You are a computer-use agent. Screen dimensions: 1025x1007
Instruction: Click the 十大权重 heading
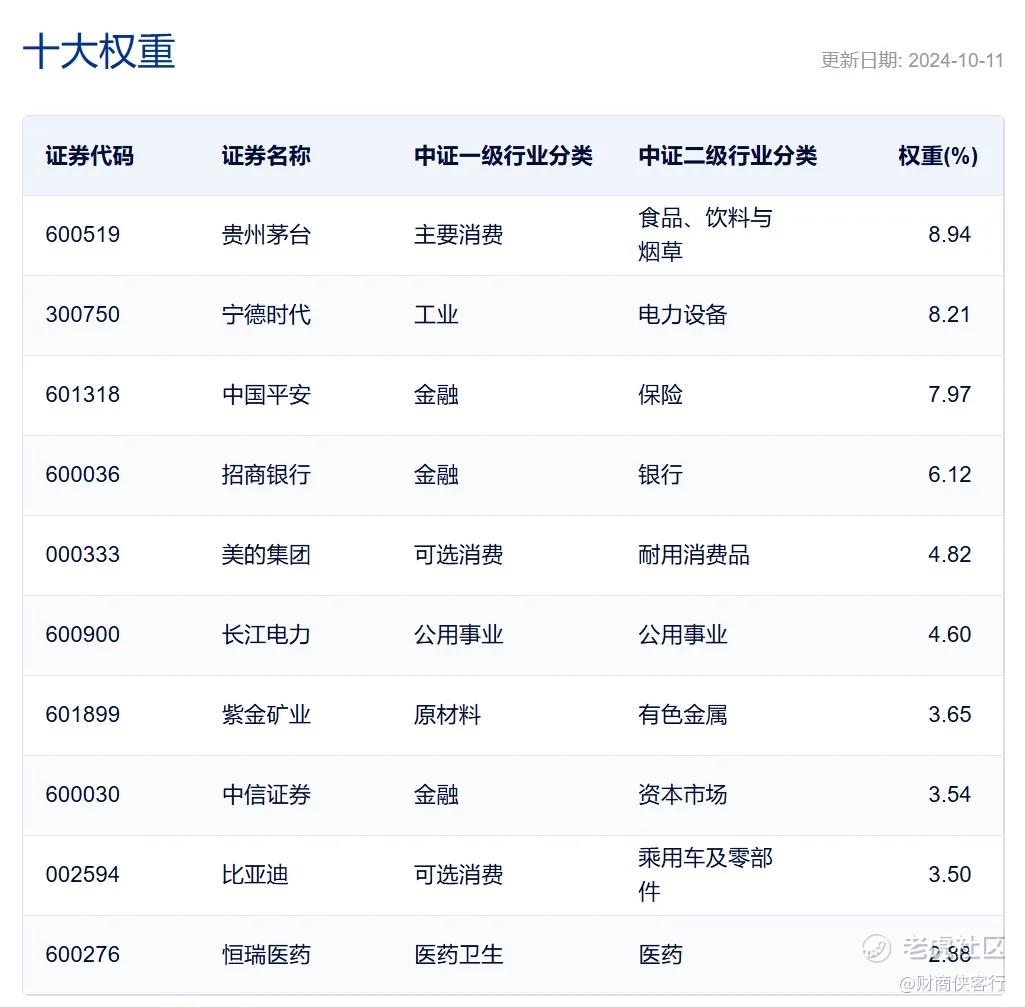(99, 52)
